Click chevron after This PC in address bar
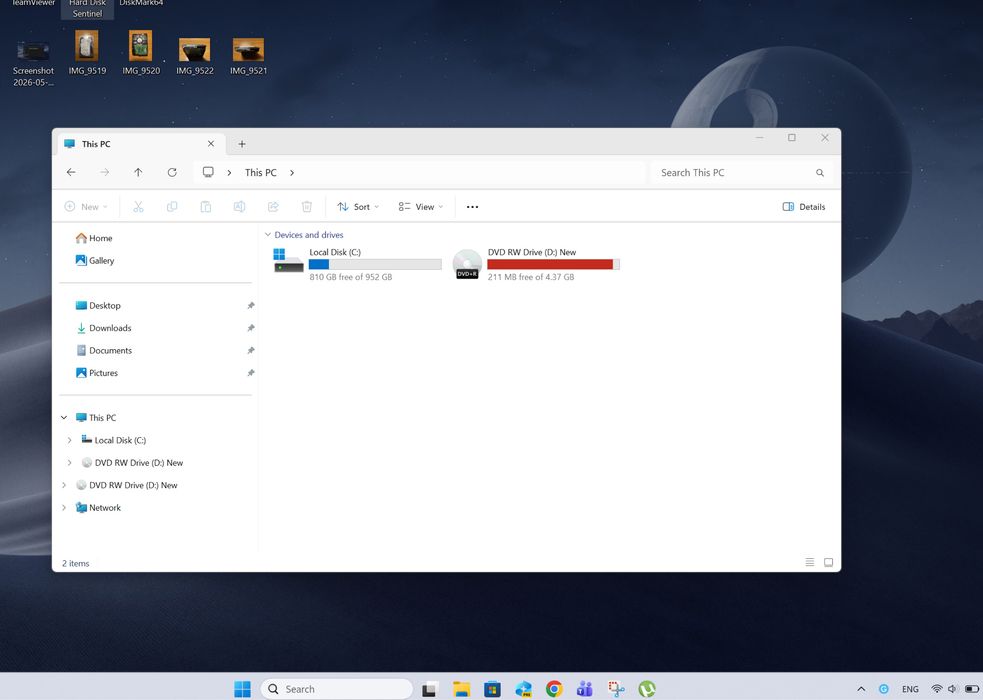 click(292, 172)
